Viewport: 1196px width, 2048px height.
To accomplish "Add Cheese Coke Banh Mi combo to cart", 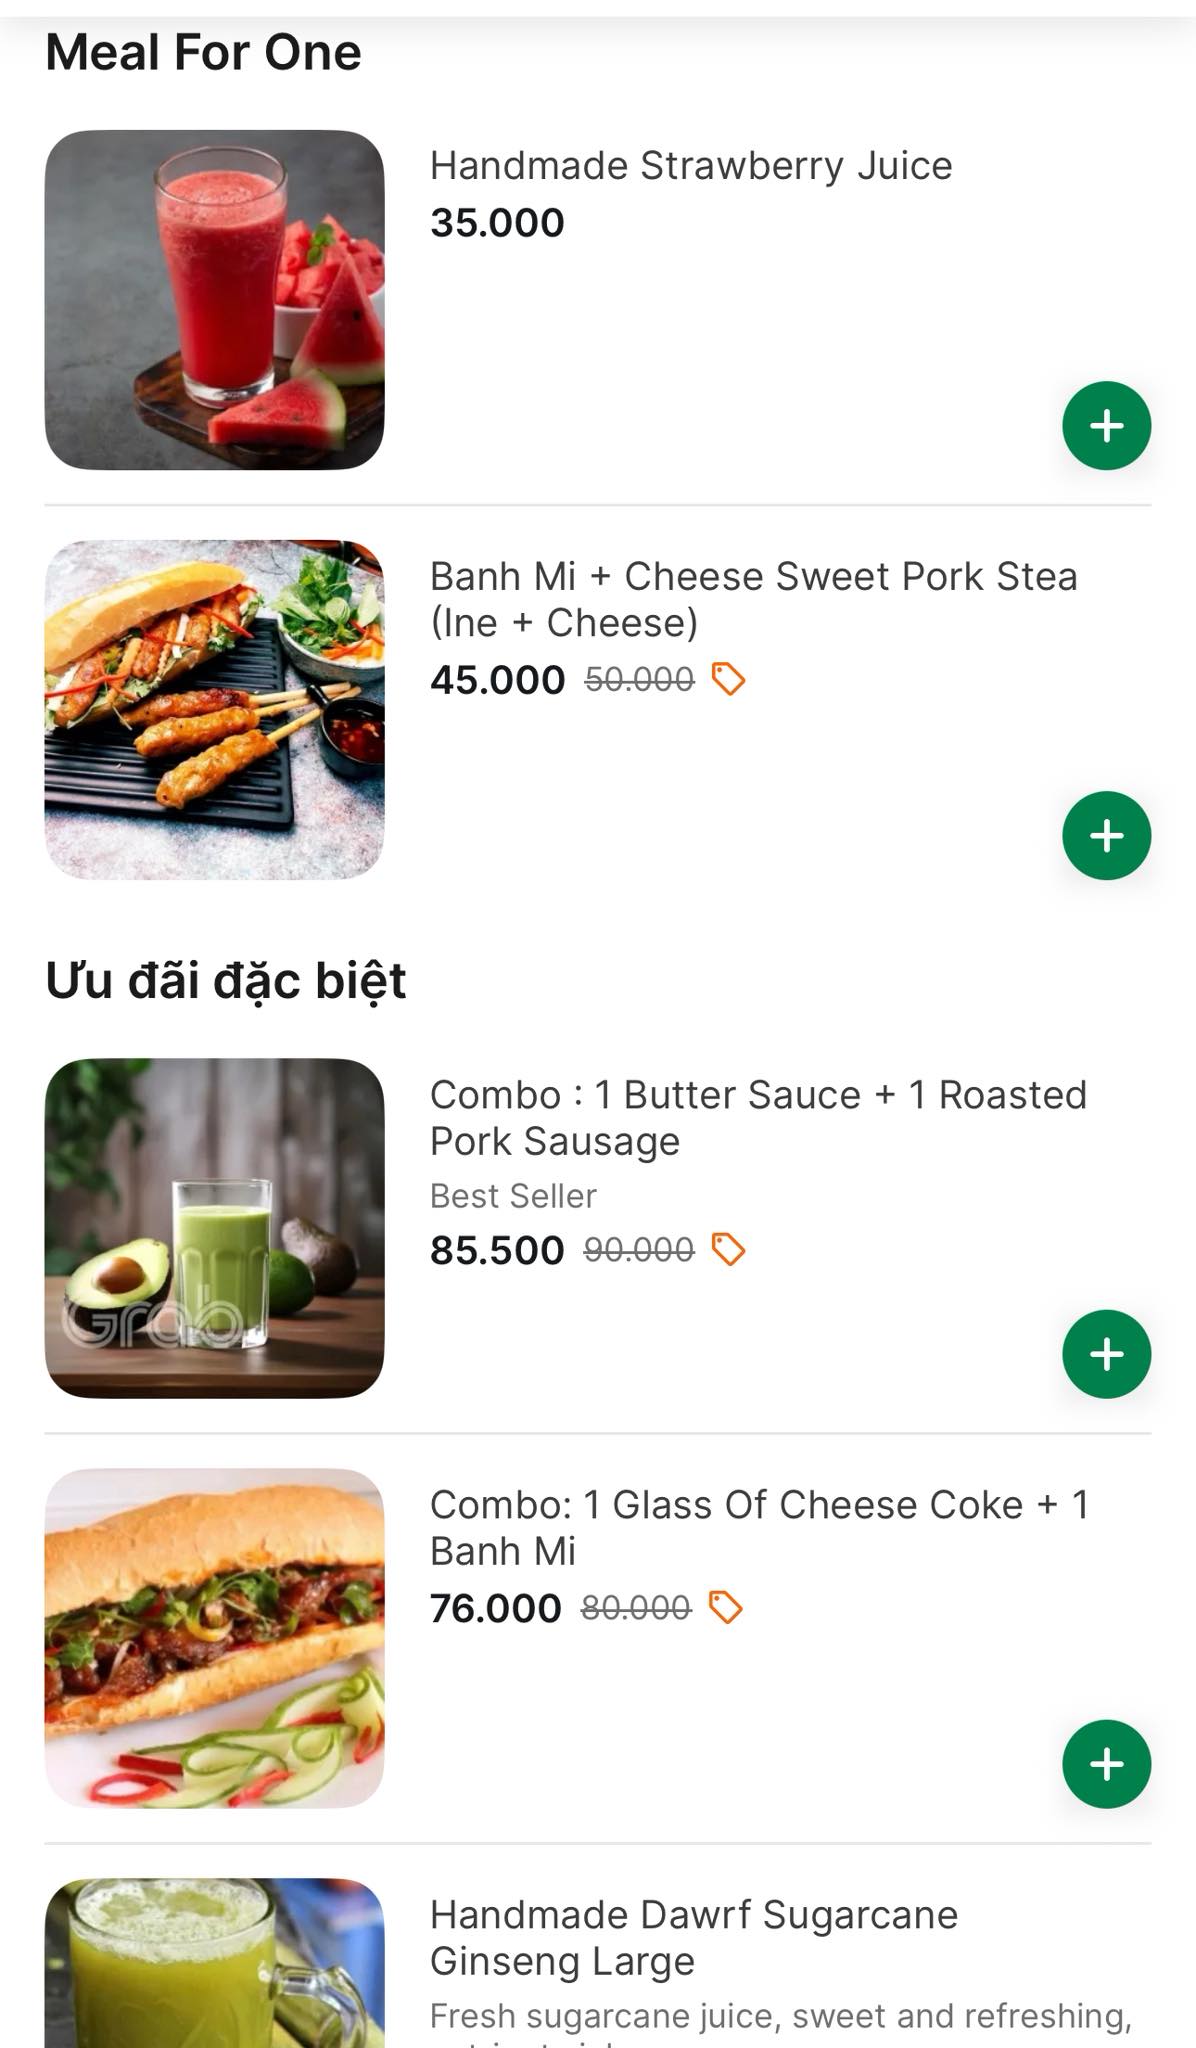I will point(1106,1764).
